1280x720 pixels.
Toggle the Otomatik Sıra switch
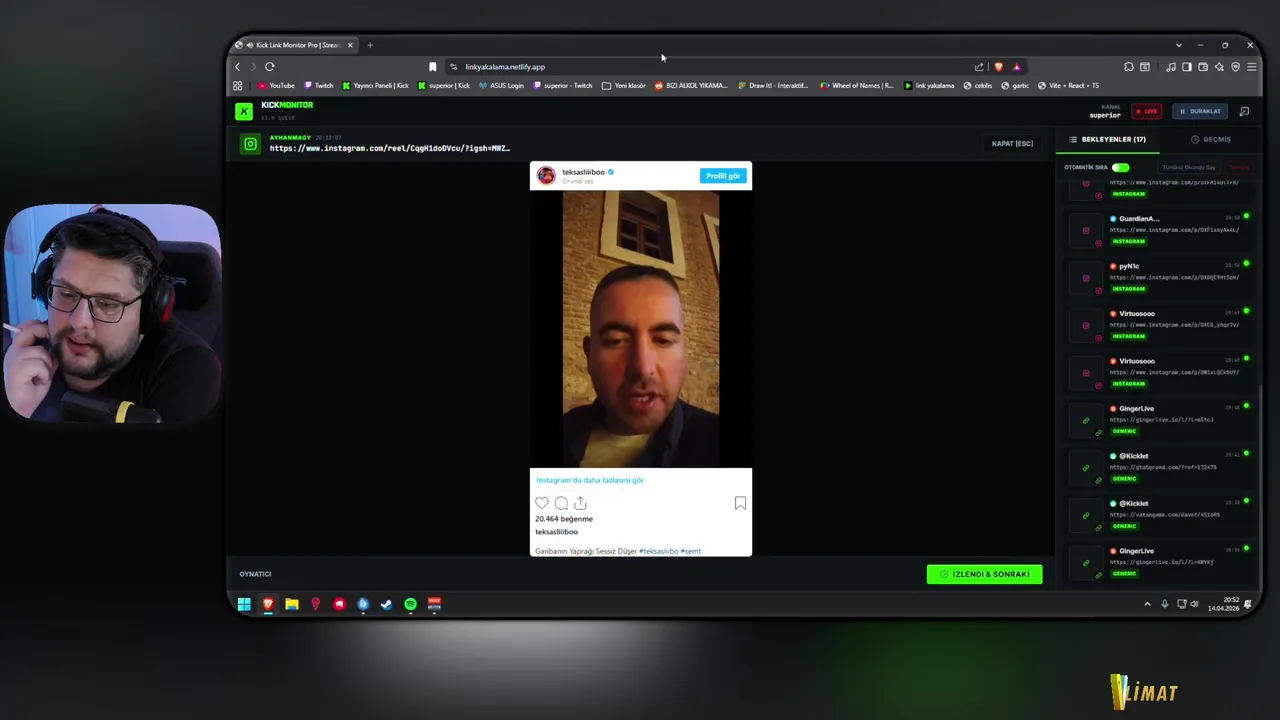click(x=1120, y=168)
